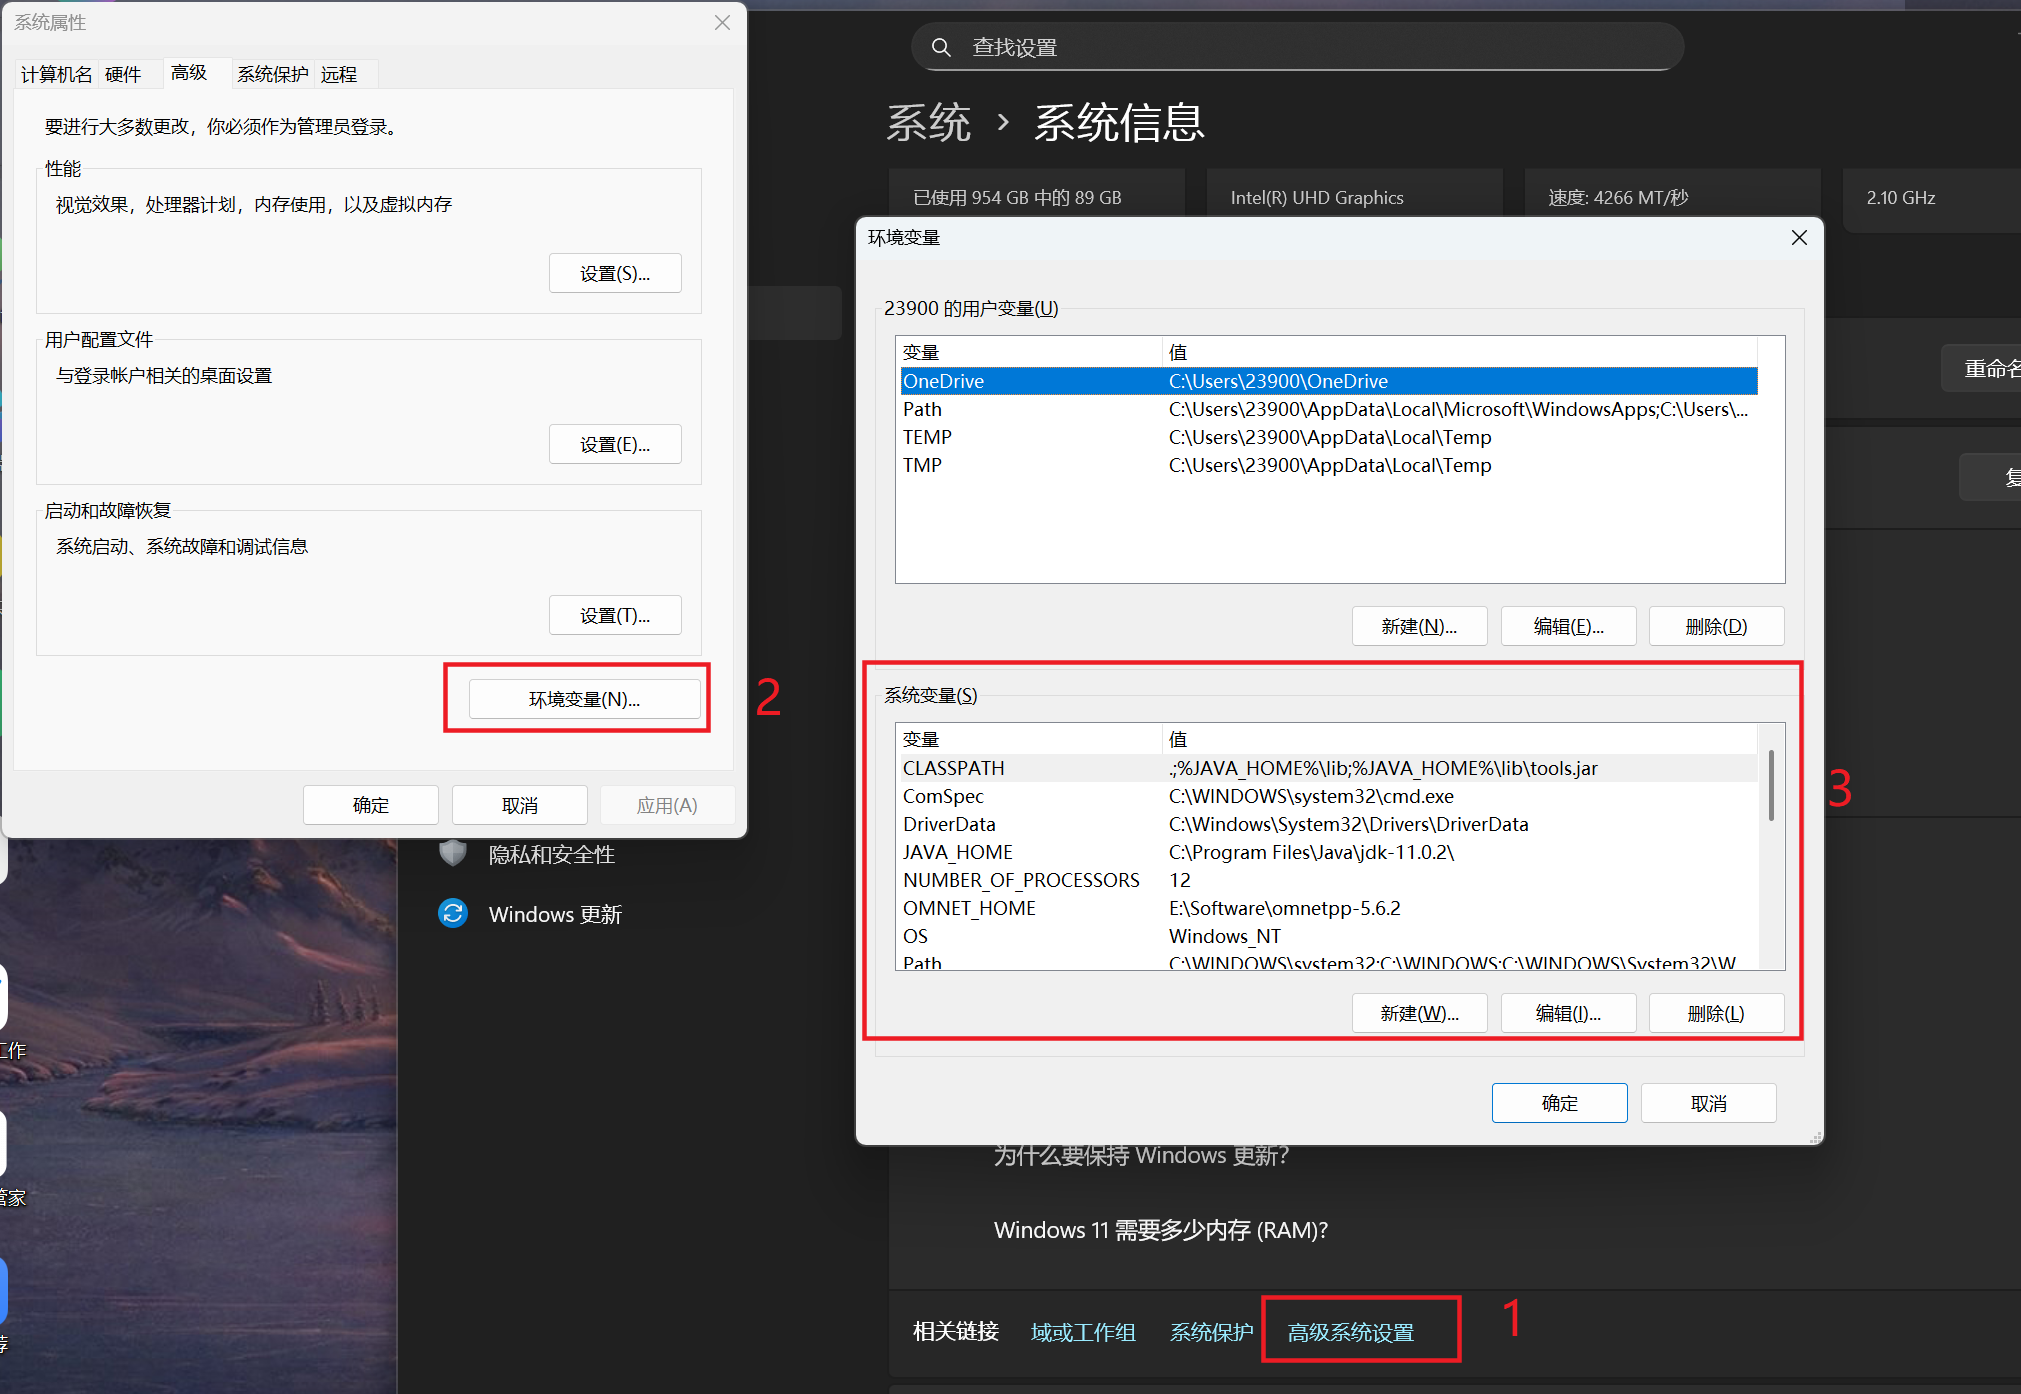
Task: Click 新建(W)... under system variables
Action: click(x=1419, y=1013)
